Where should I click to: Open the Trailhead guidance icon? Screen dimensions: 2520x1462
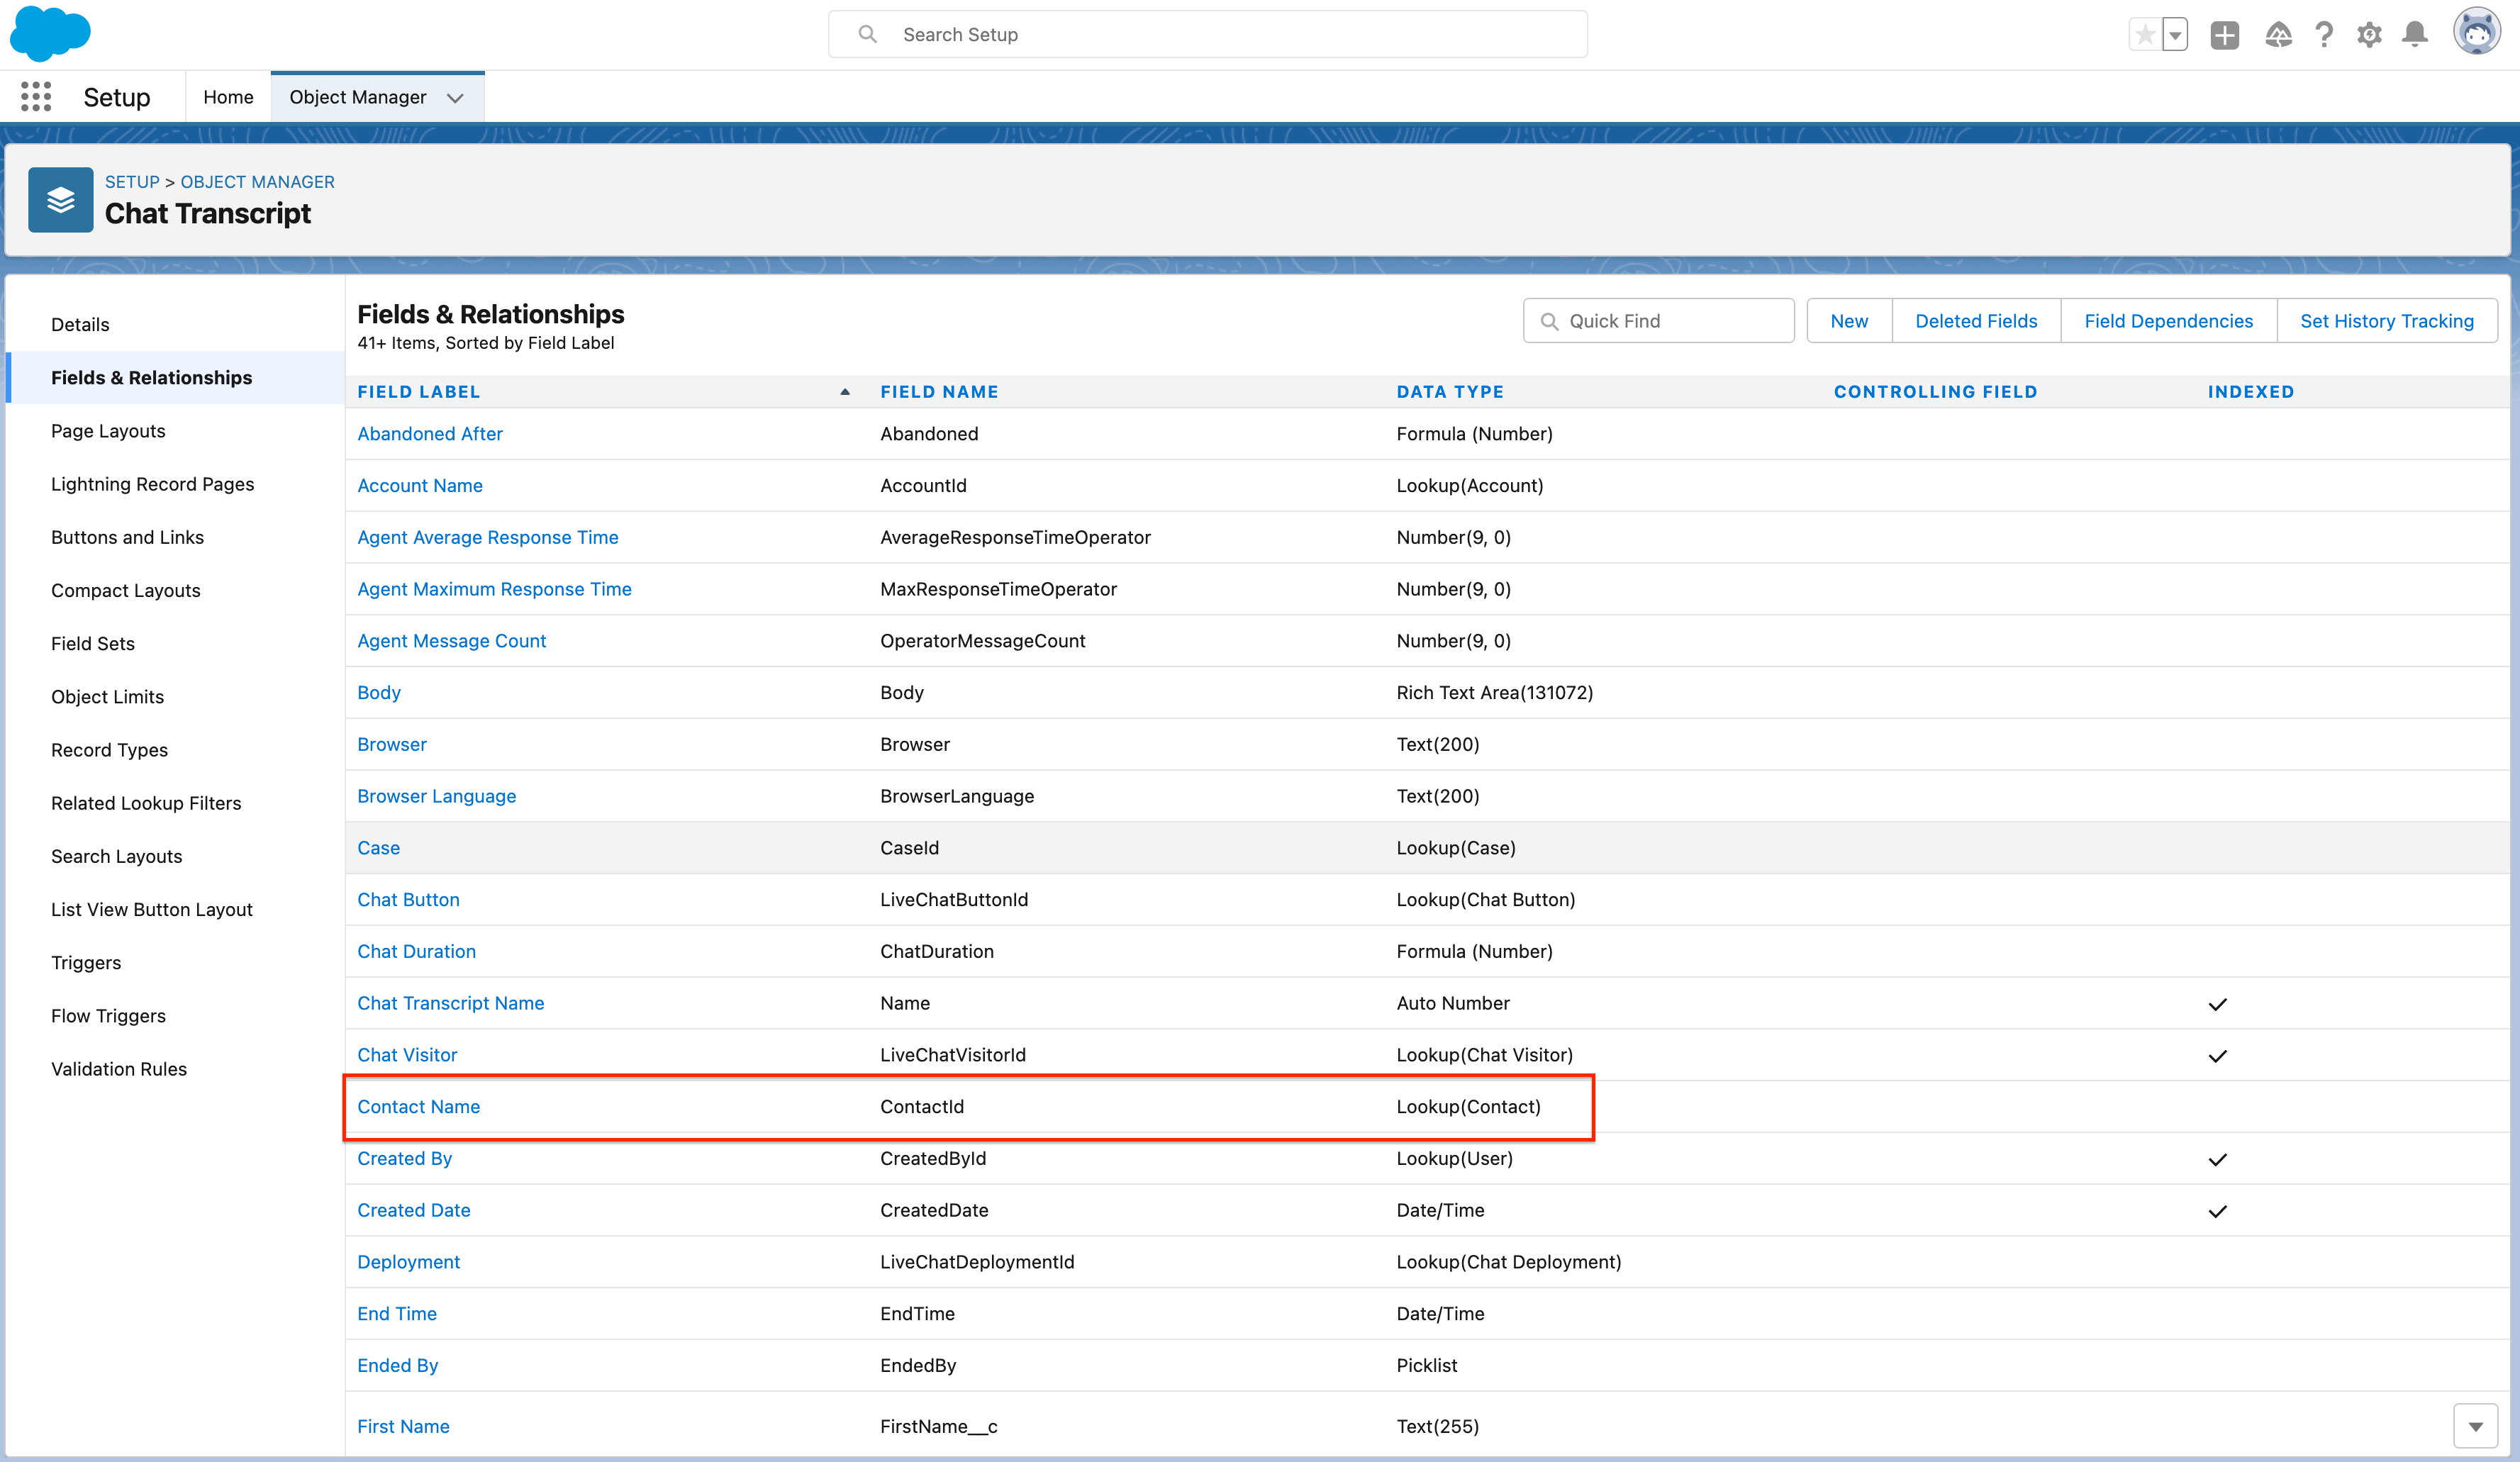coord(2278,35)
